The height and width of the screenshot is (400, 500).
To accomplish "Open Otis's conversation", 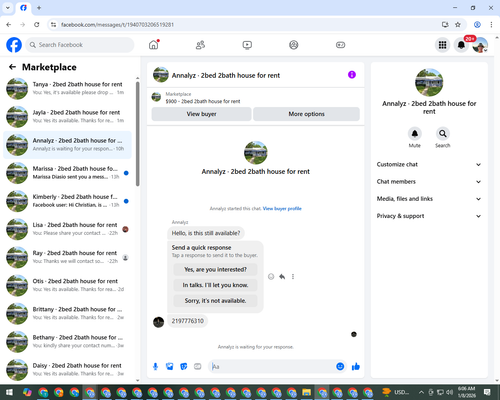I will pos(67,285).
